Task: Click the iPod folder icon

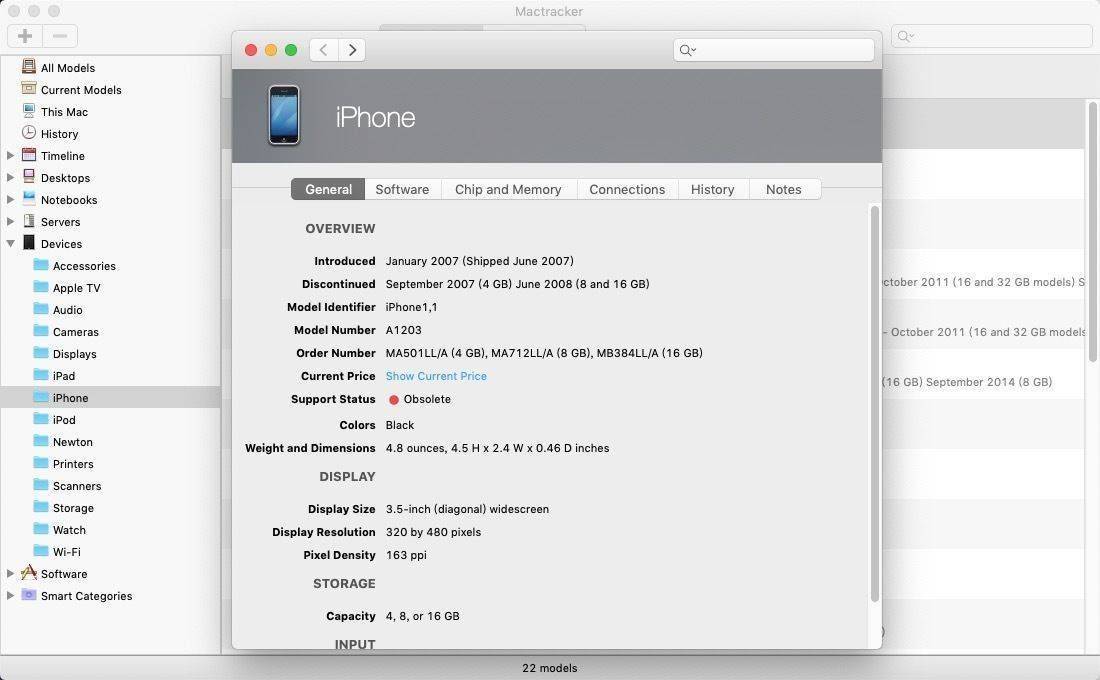Action: click(41, 419)
